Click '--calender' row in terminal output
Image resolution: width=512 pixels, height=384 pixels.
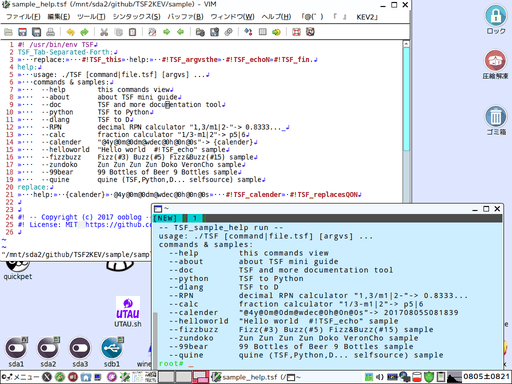(313, 313)
